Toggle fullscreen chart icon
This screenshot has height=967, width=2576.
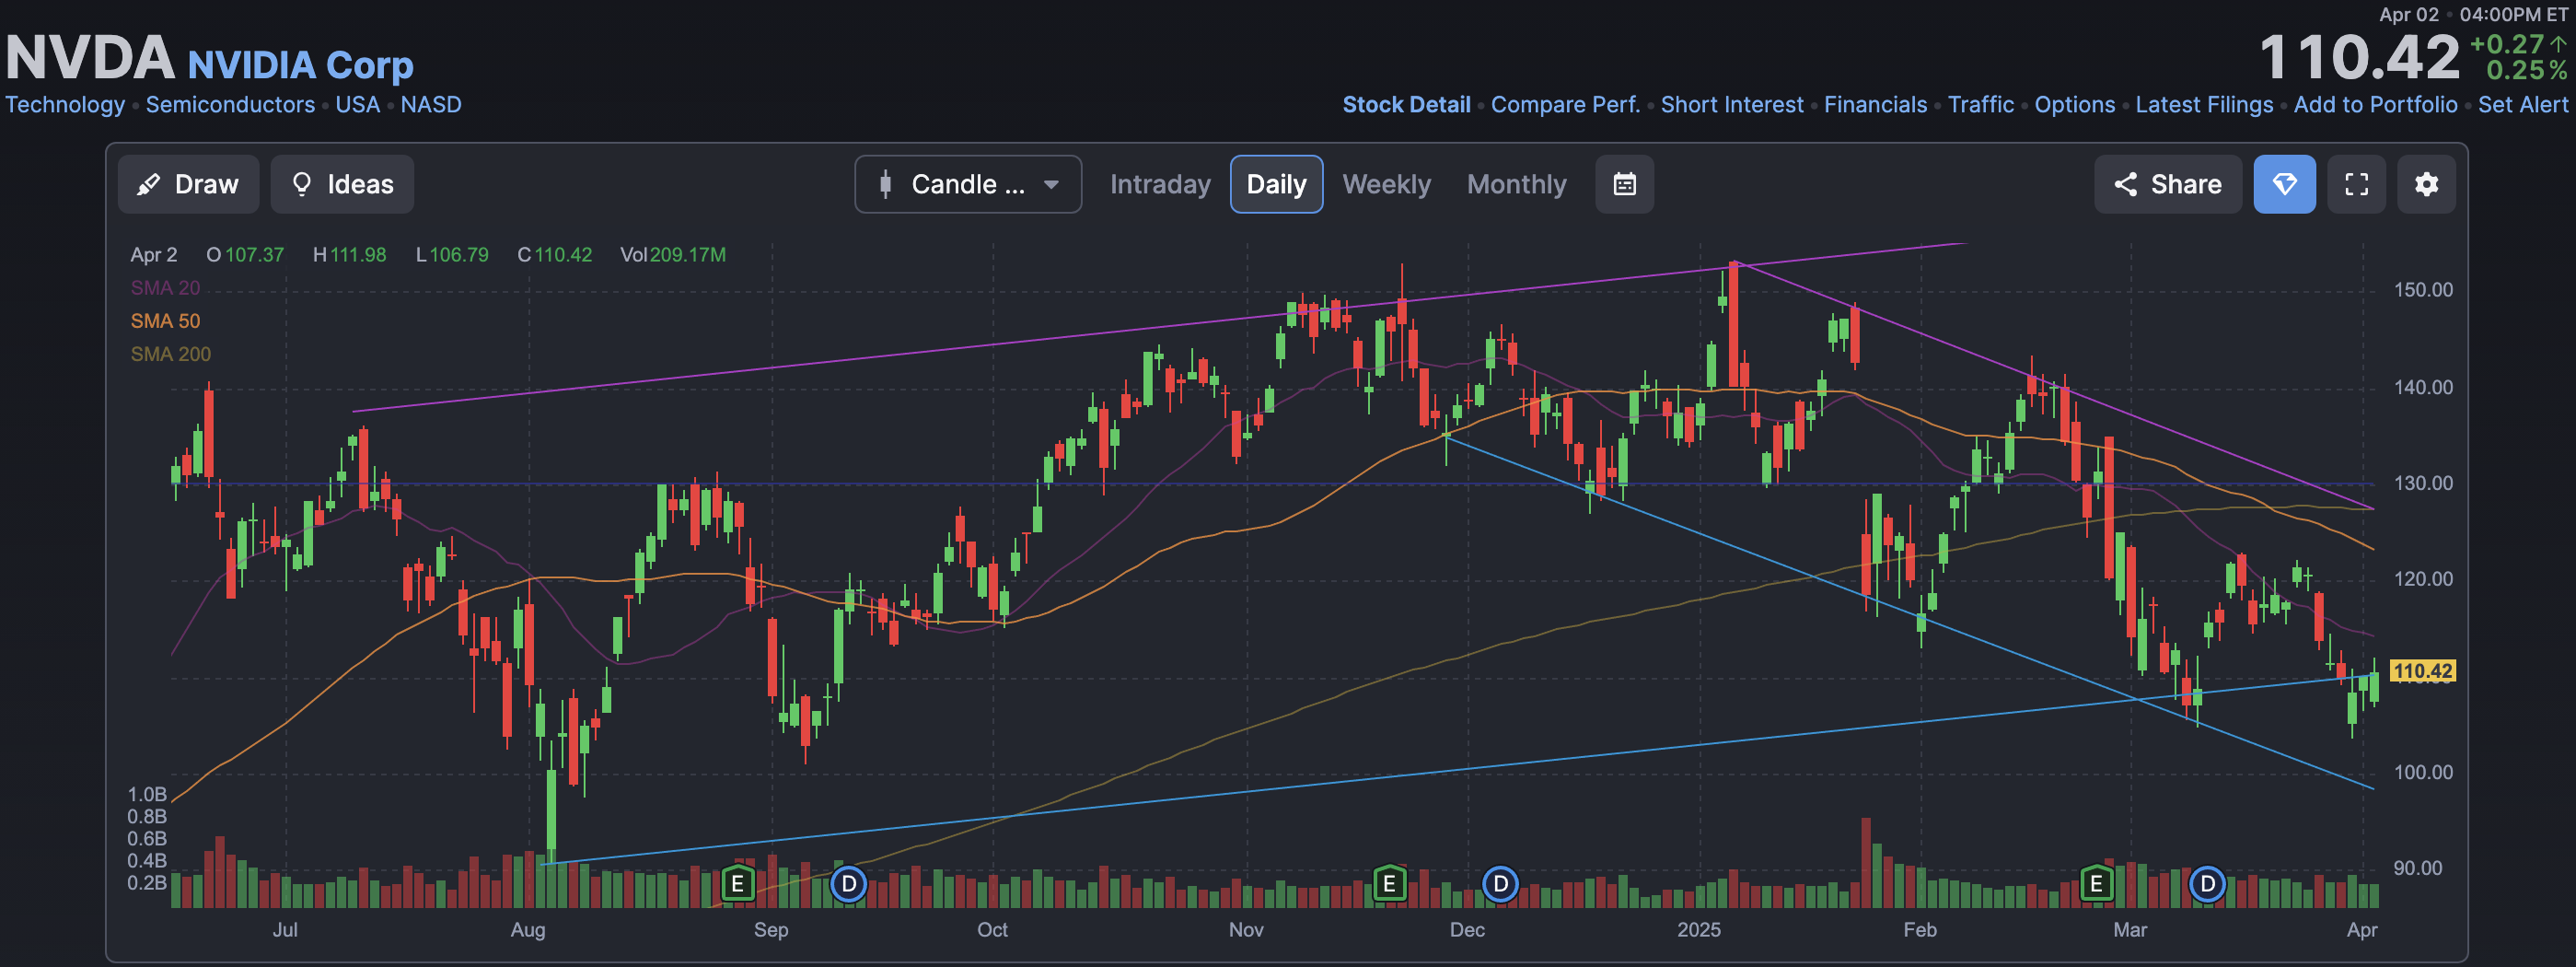2356,184
